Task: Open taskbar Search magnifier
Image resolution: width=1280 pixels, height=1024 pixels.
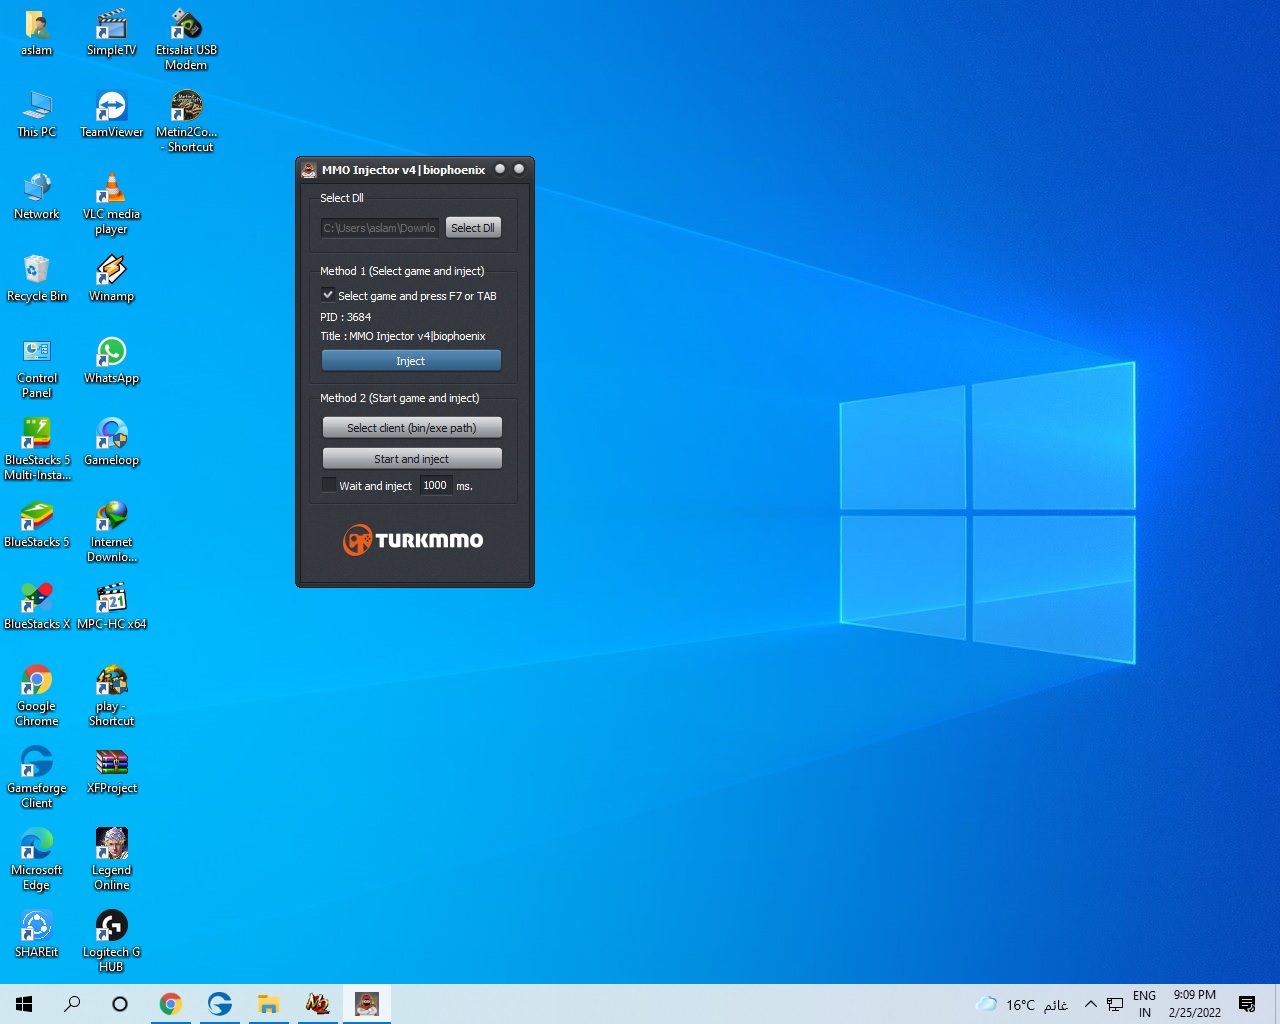Action: [72, 1004]
